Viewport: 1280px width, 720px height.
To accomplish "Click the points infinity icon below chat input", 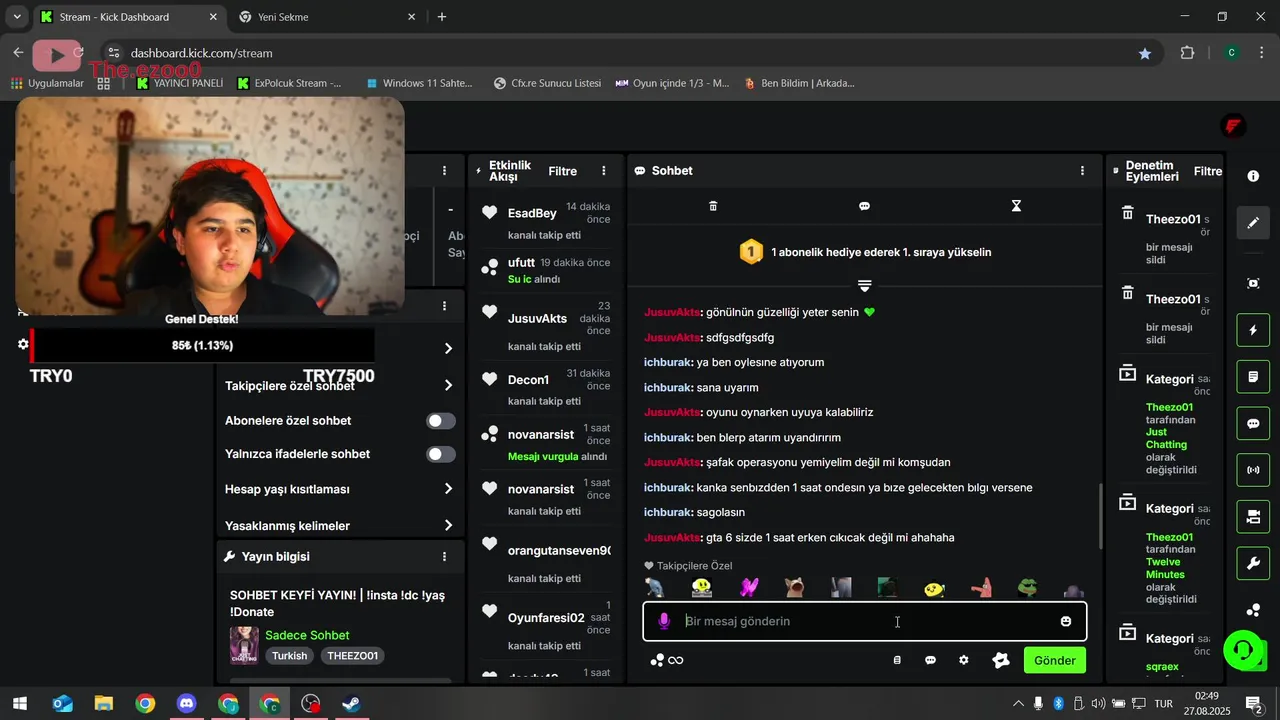I will 667,660.
